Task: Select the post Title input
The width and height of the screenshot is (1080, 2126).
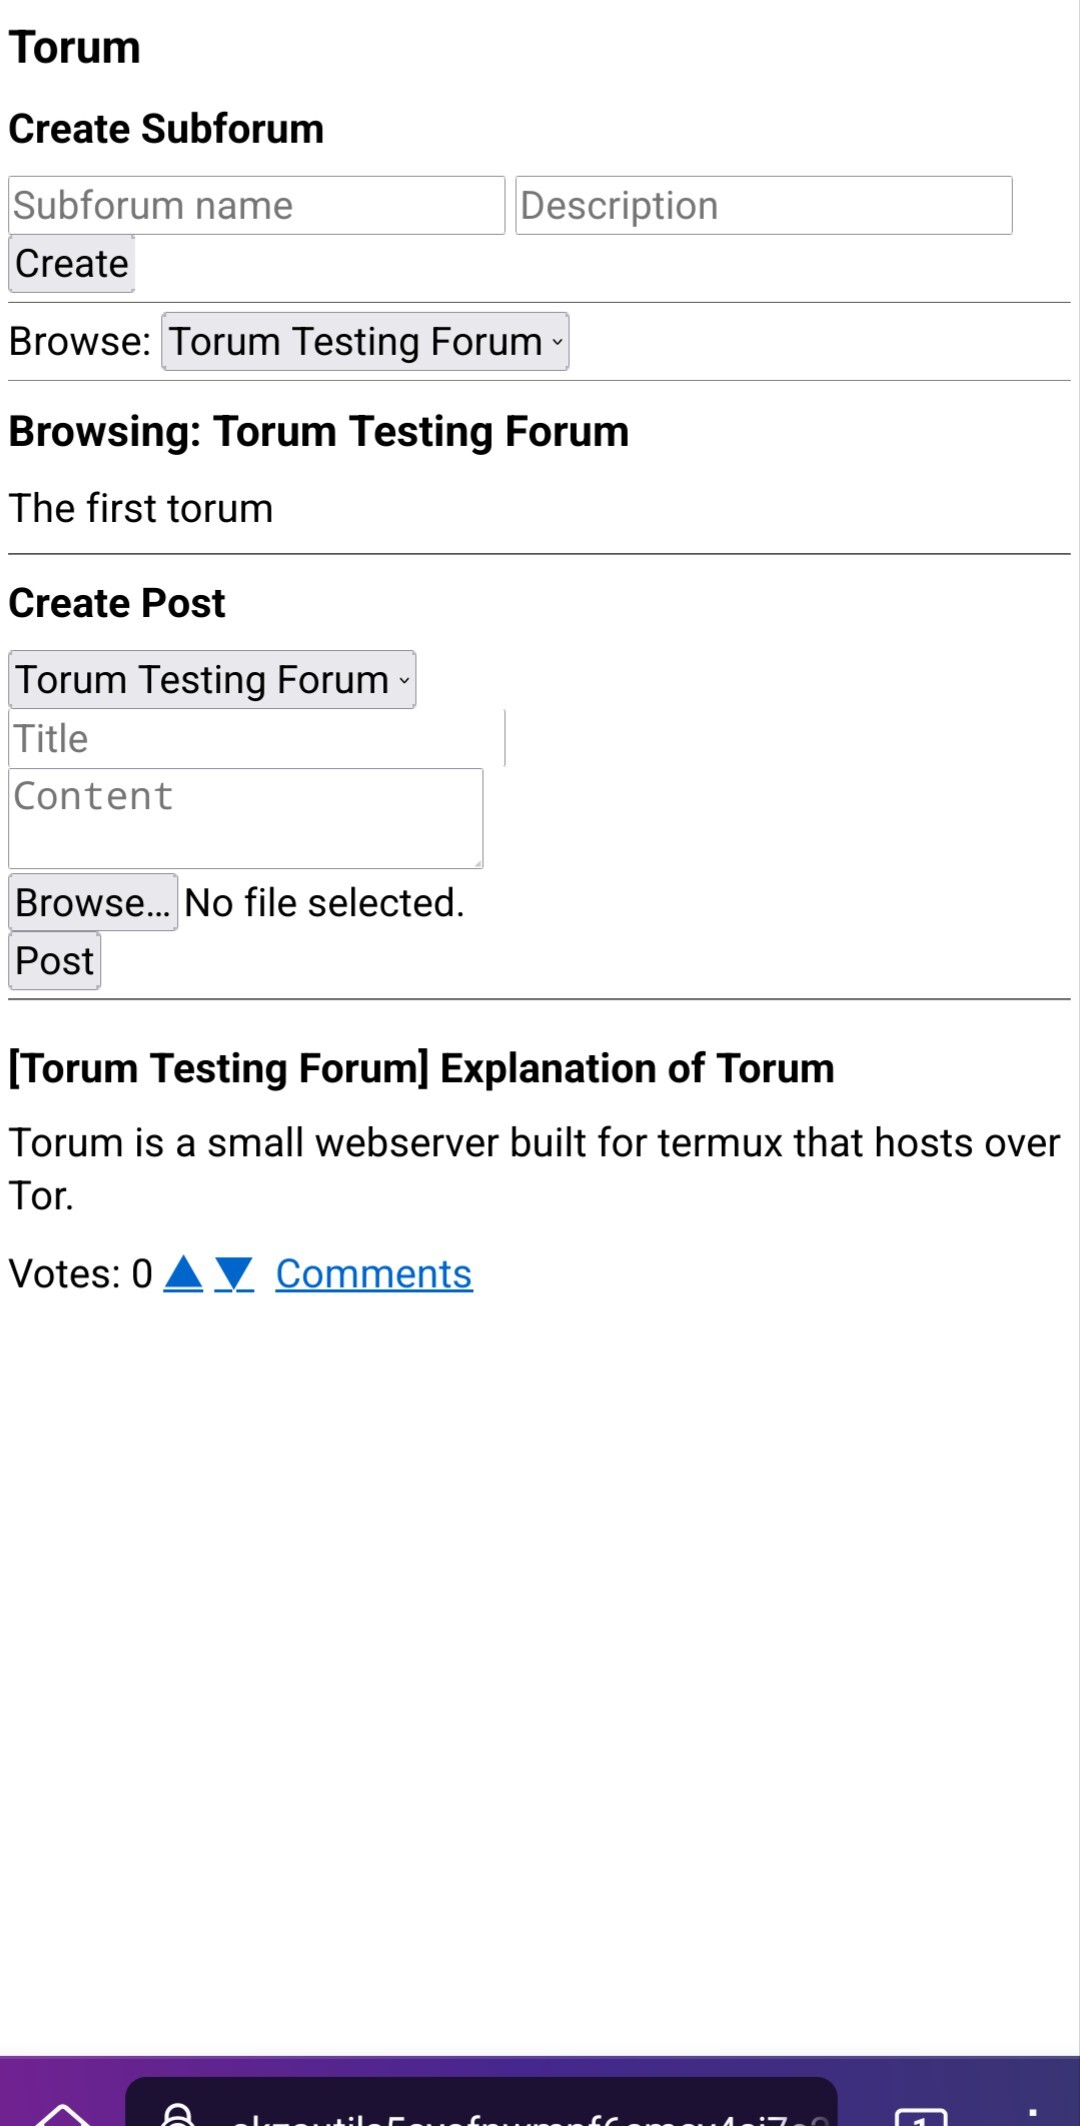Action: (x=256, y=739)
